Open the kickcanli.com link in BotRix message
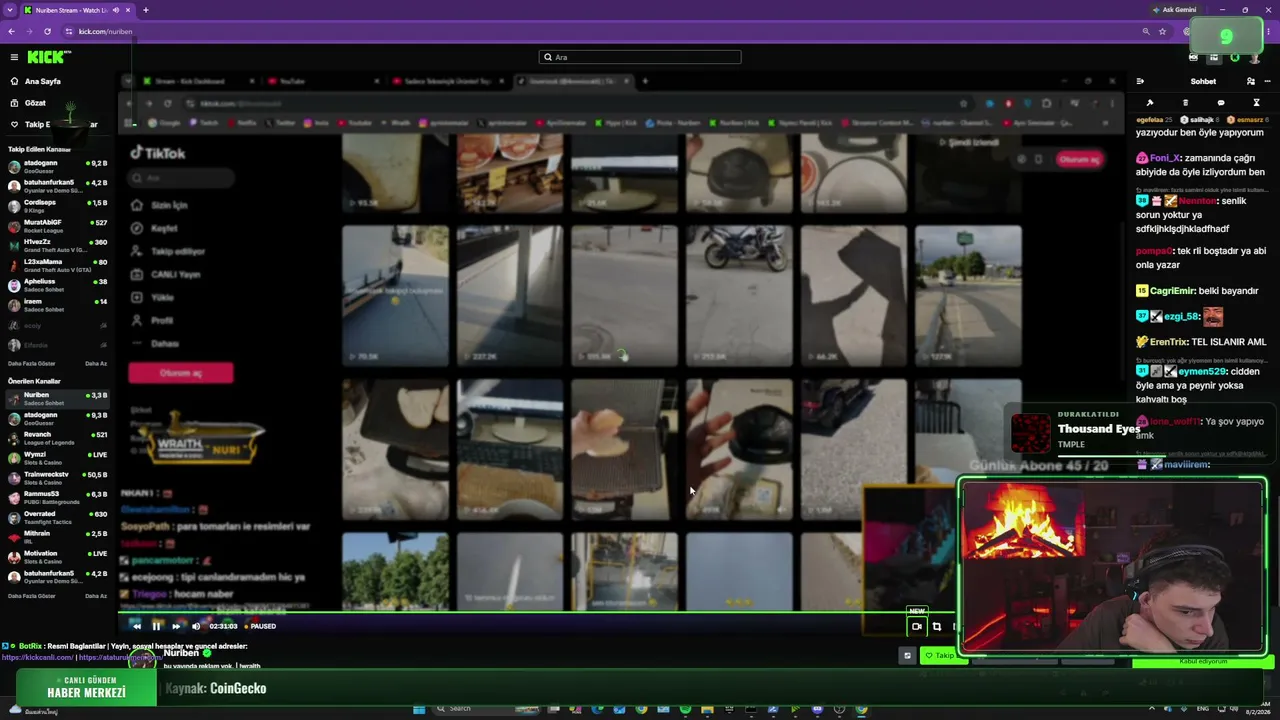1280x720 pixels. coord(37,657)
